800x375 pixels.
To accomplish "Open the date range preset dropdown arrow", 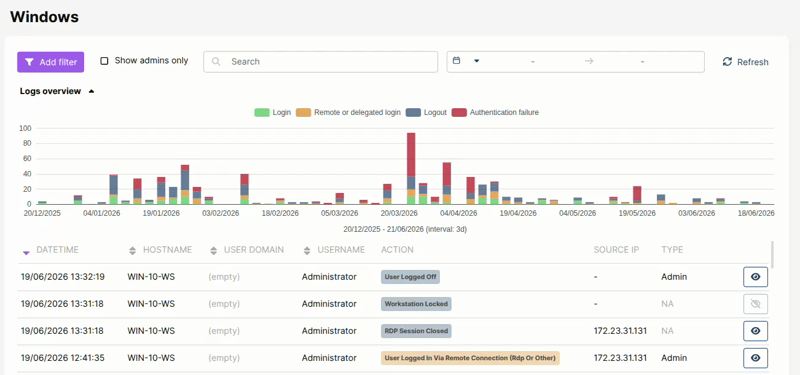I will point(477,61).
